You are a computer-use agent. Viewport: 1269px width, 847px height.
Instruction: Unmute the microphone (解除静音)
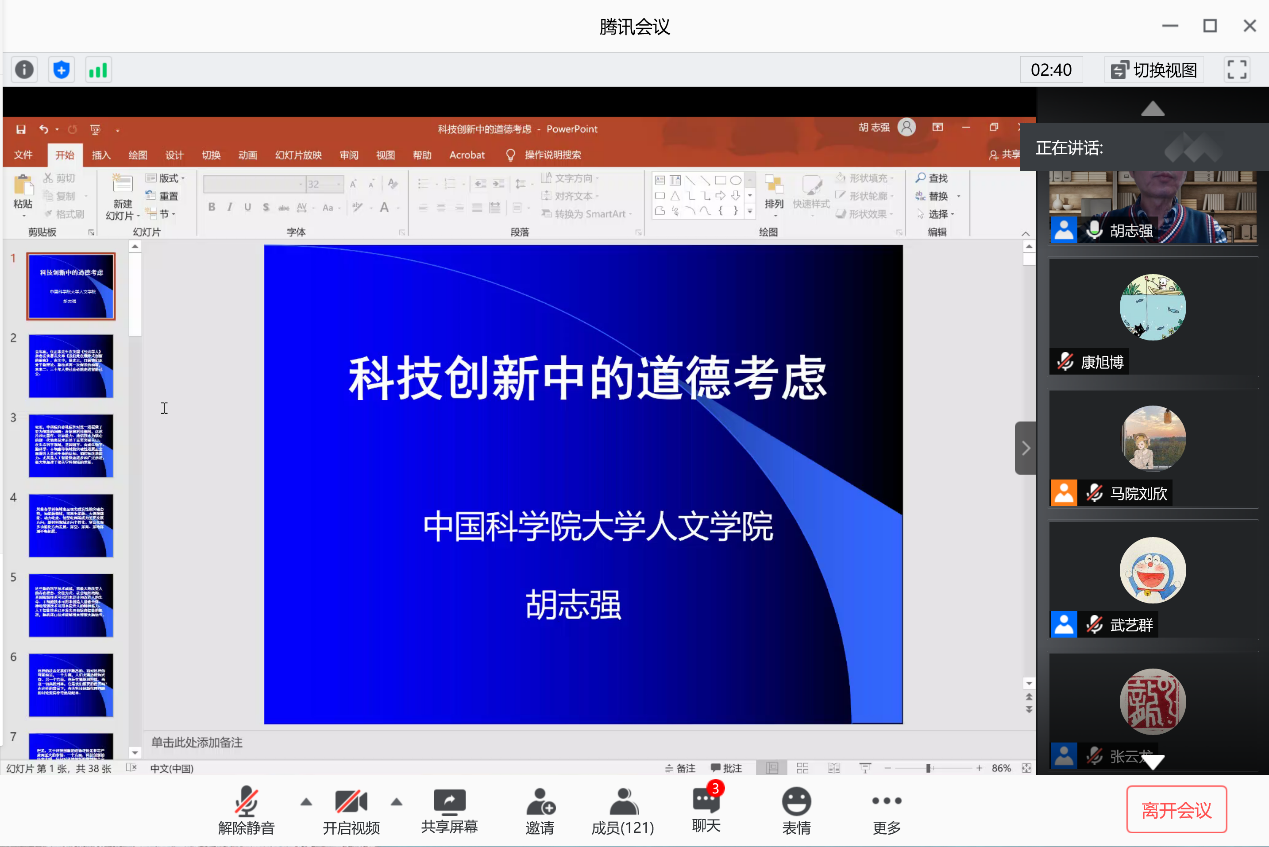pyautogui.click(x=246, y=810)
